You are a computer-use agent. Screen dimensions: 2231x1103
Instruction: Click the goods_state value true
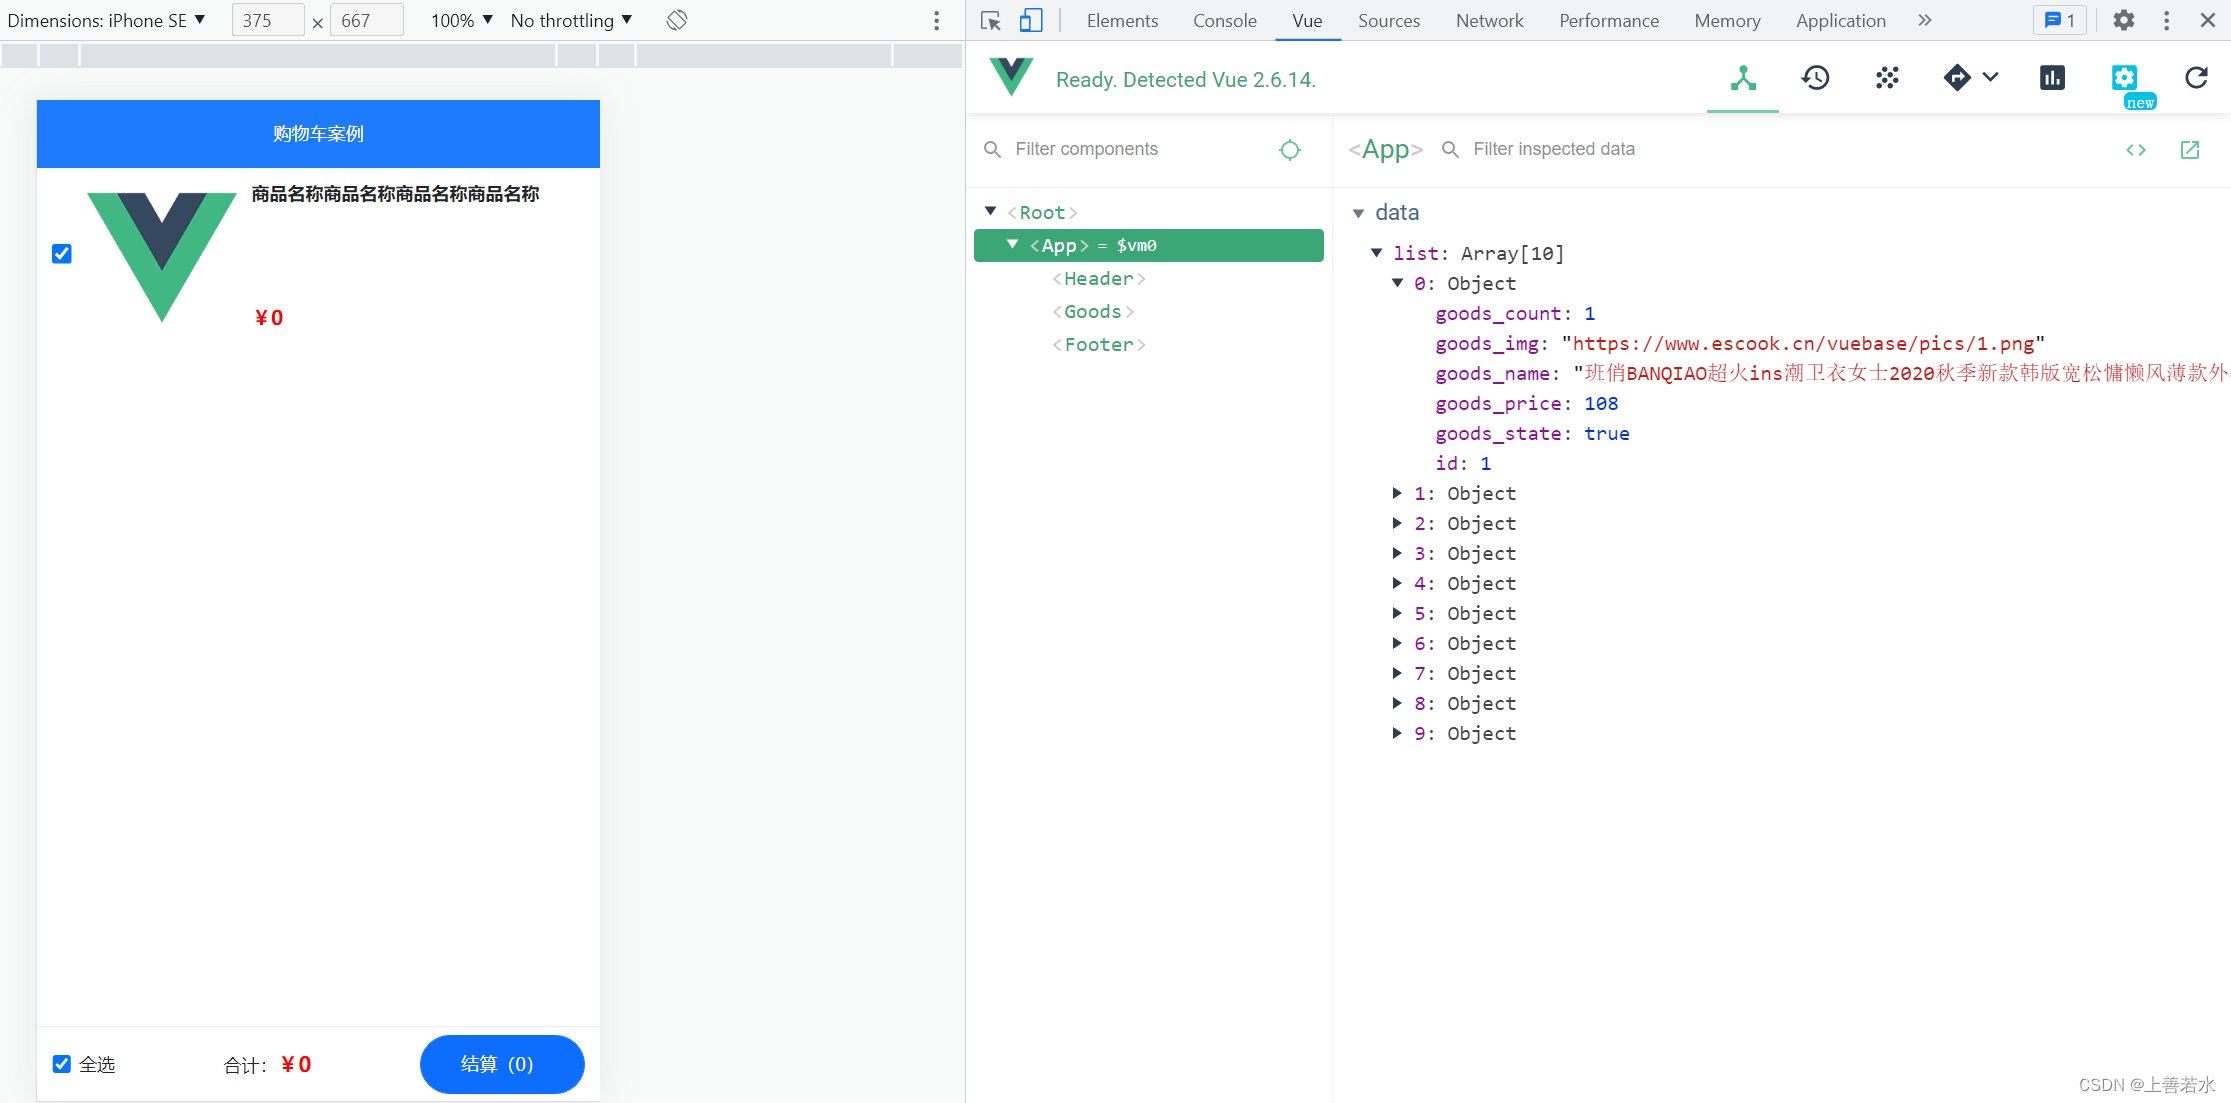(x=1606, y=433)
